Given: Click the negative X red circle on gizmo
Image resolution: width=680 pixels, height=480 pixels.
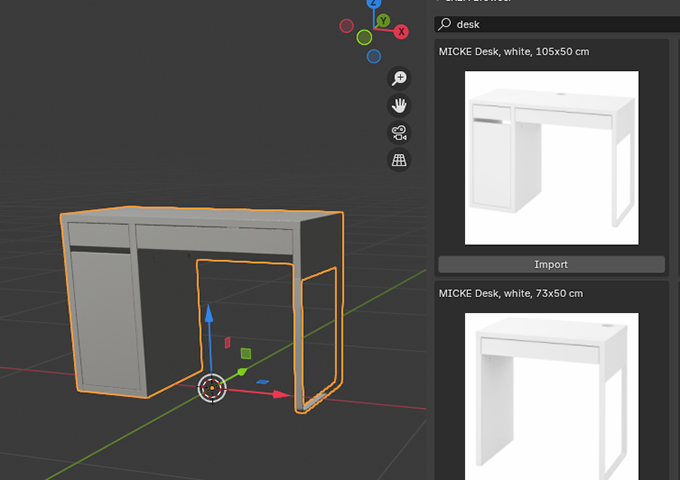Looking at the screenshot, I should tap(347, 26).
